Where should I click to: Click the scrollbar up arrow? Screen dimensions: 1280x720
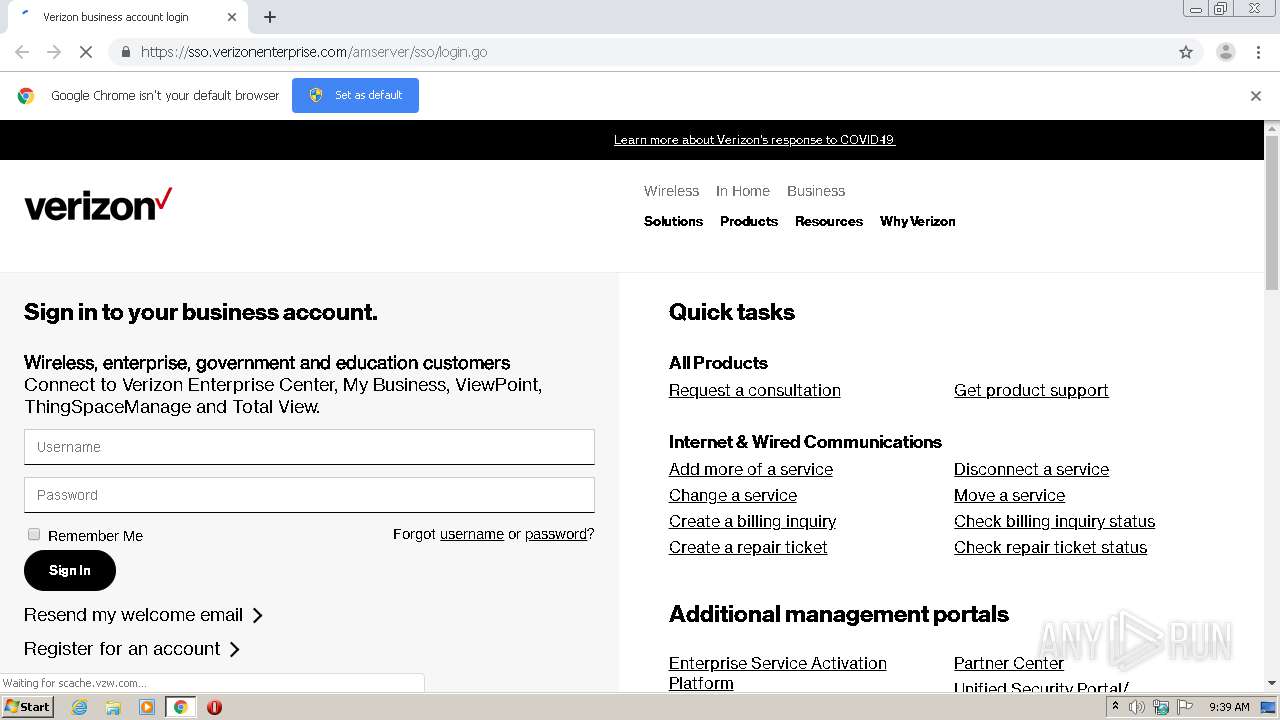(x=1272, y=128)
